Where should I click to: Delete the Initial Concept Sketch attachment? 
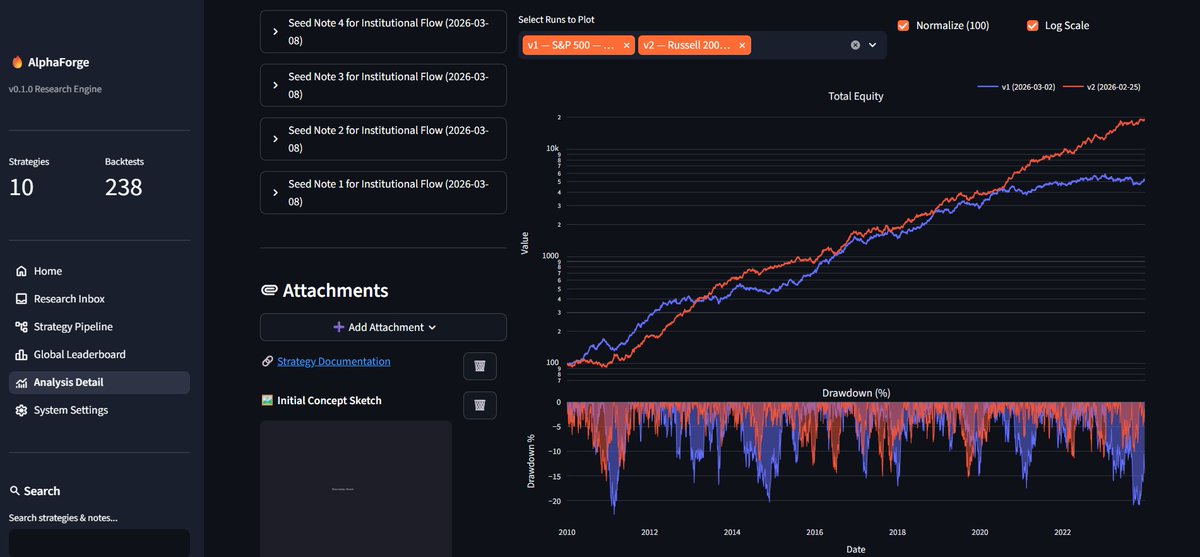tap(480, 405)
